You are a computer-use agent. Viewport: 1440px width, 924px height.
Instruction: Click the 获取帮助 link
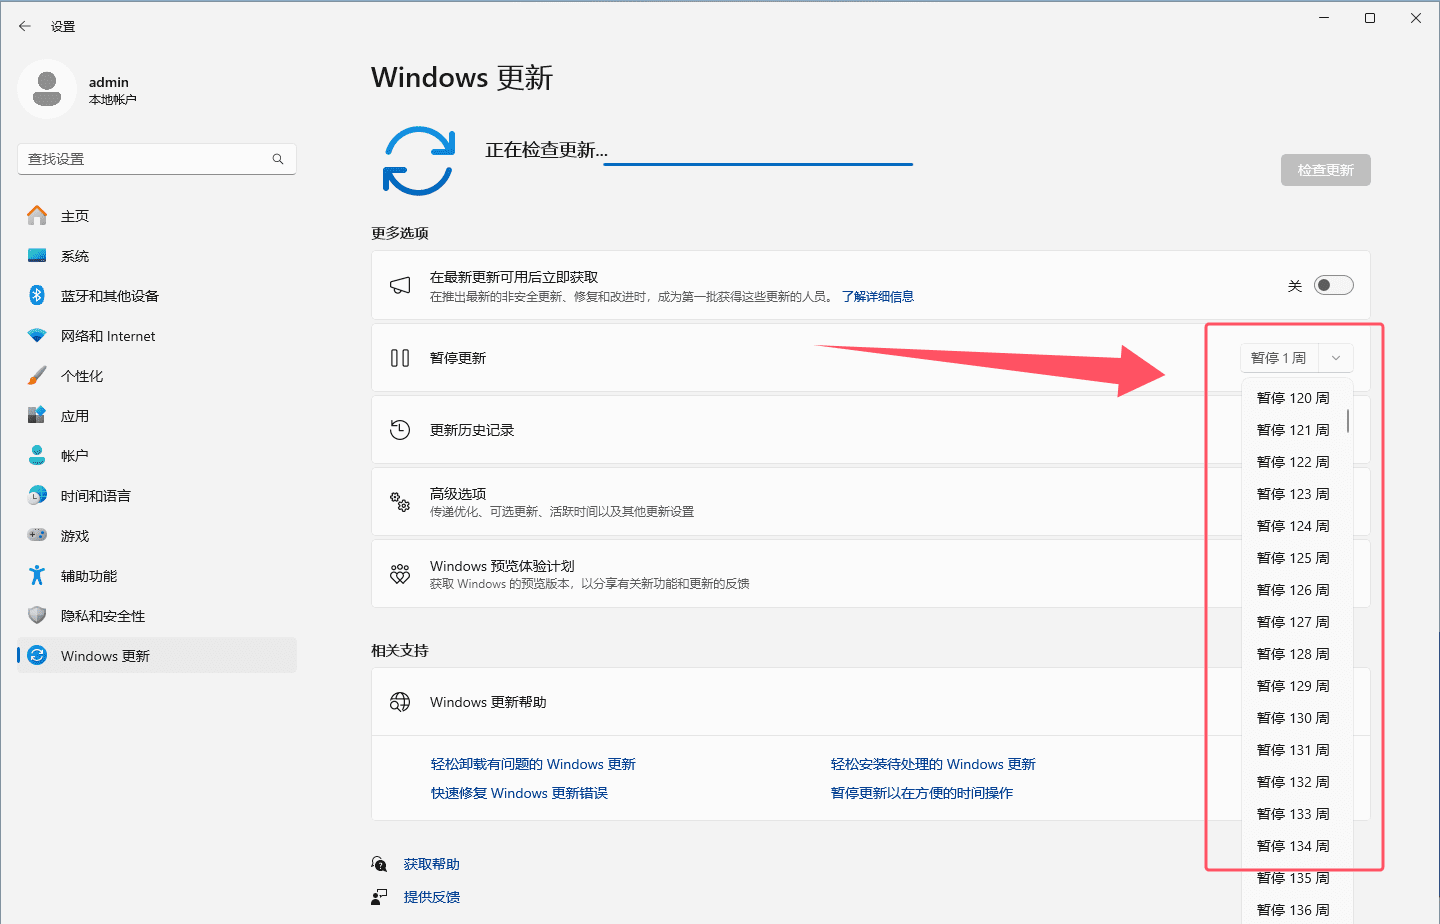click(x=432, y=864)
